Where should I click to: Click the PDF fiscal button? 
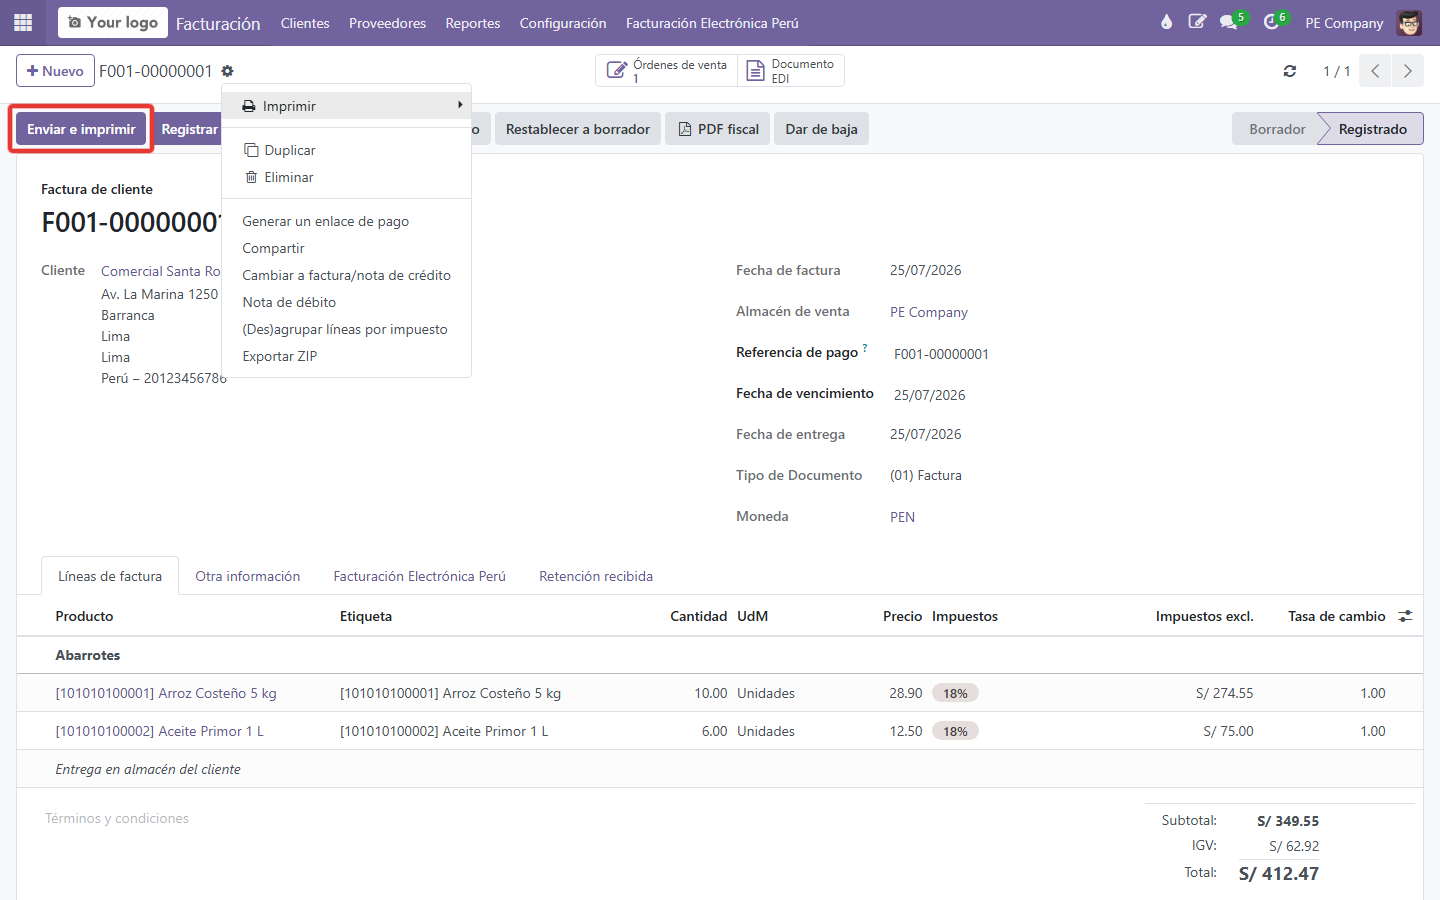click(x=718, y=129)
